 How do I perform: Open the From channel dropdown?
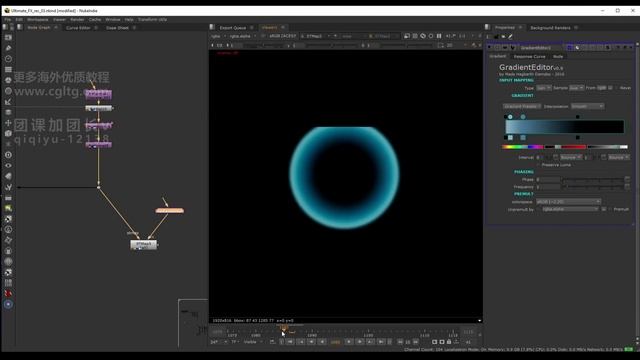point(602,88)
